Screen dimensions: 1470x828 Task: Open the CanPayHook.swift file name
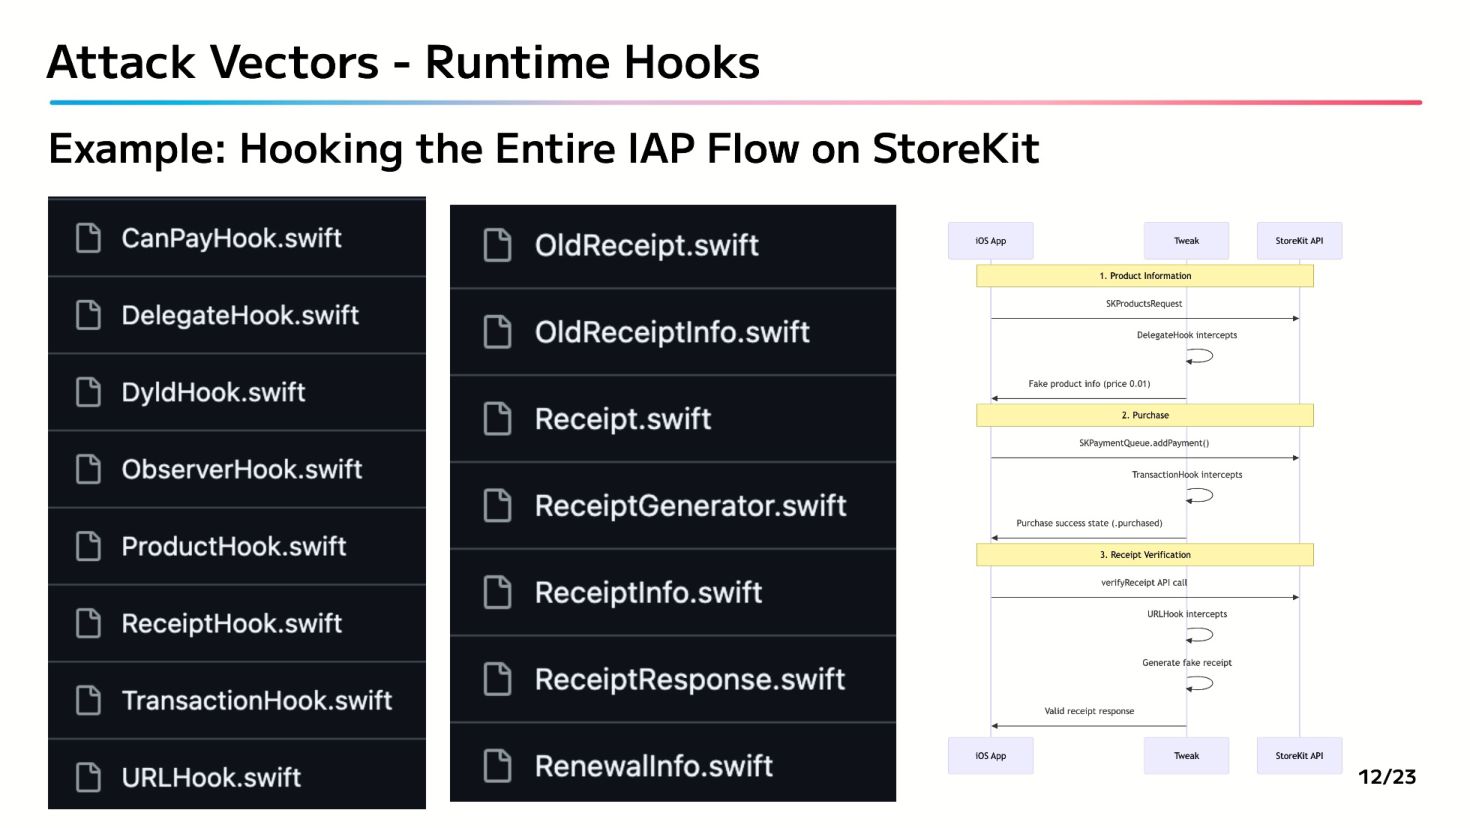[232, 238]
